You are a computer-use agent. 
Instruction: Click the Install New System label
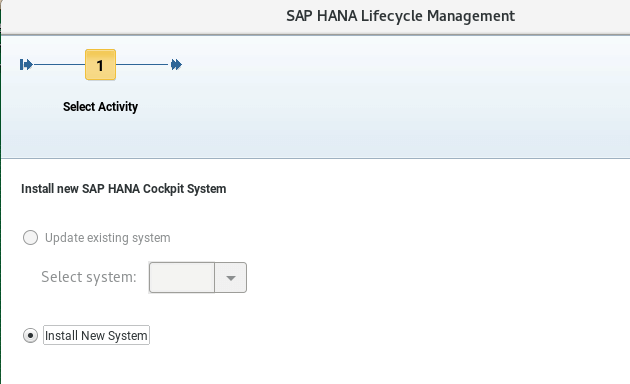point(96,335)
